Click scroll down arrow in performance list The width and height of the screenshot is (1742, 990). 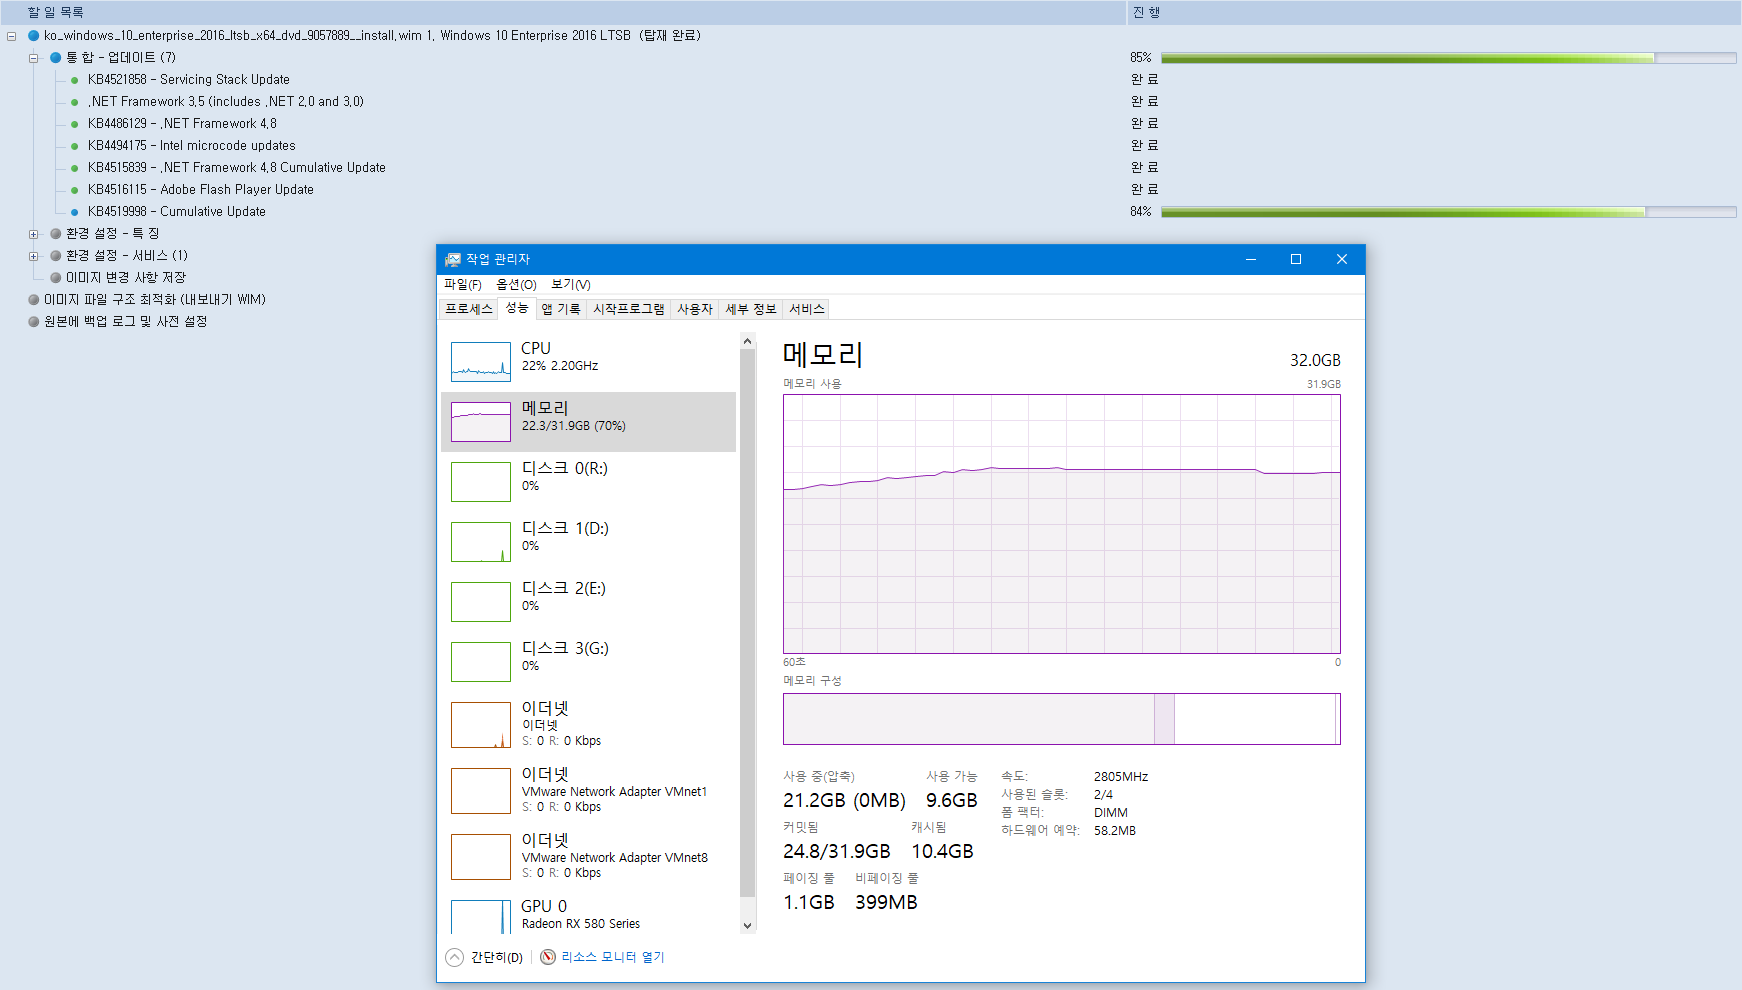(748, 926)
